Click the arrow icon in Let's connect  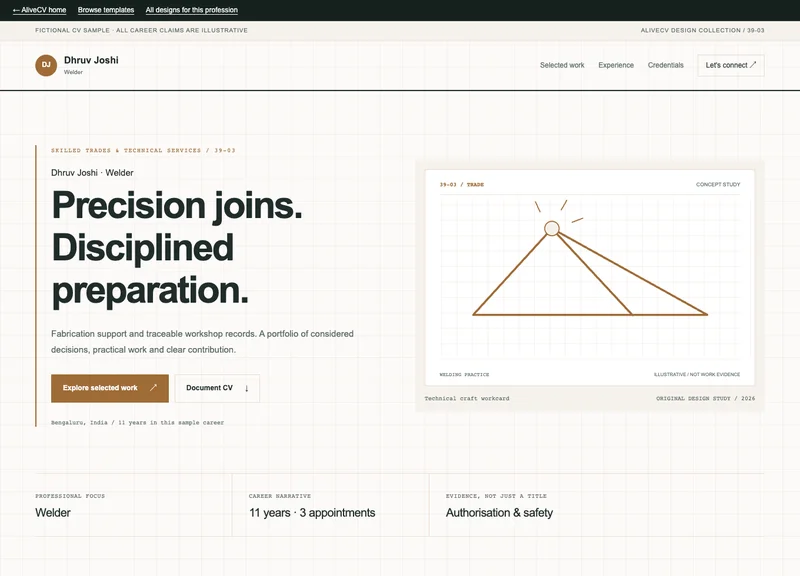coord(753,65)
